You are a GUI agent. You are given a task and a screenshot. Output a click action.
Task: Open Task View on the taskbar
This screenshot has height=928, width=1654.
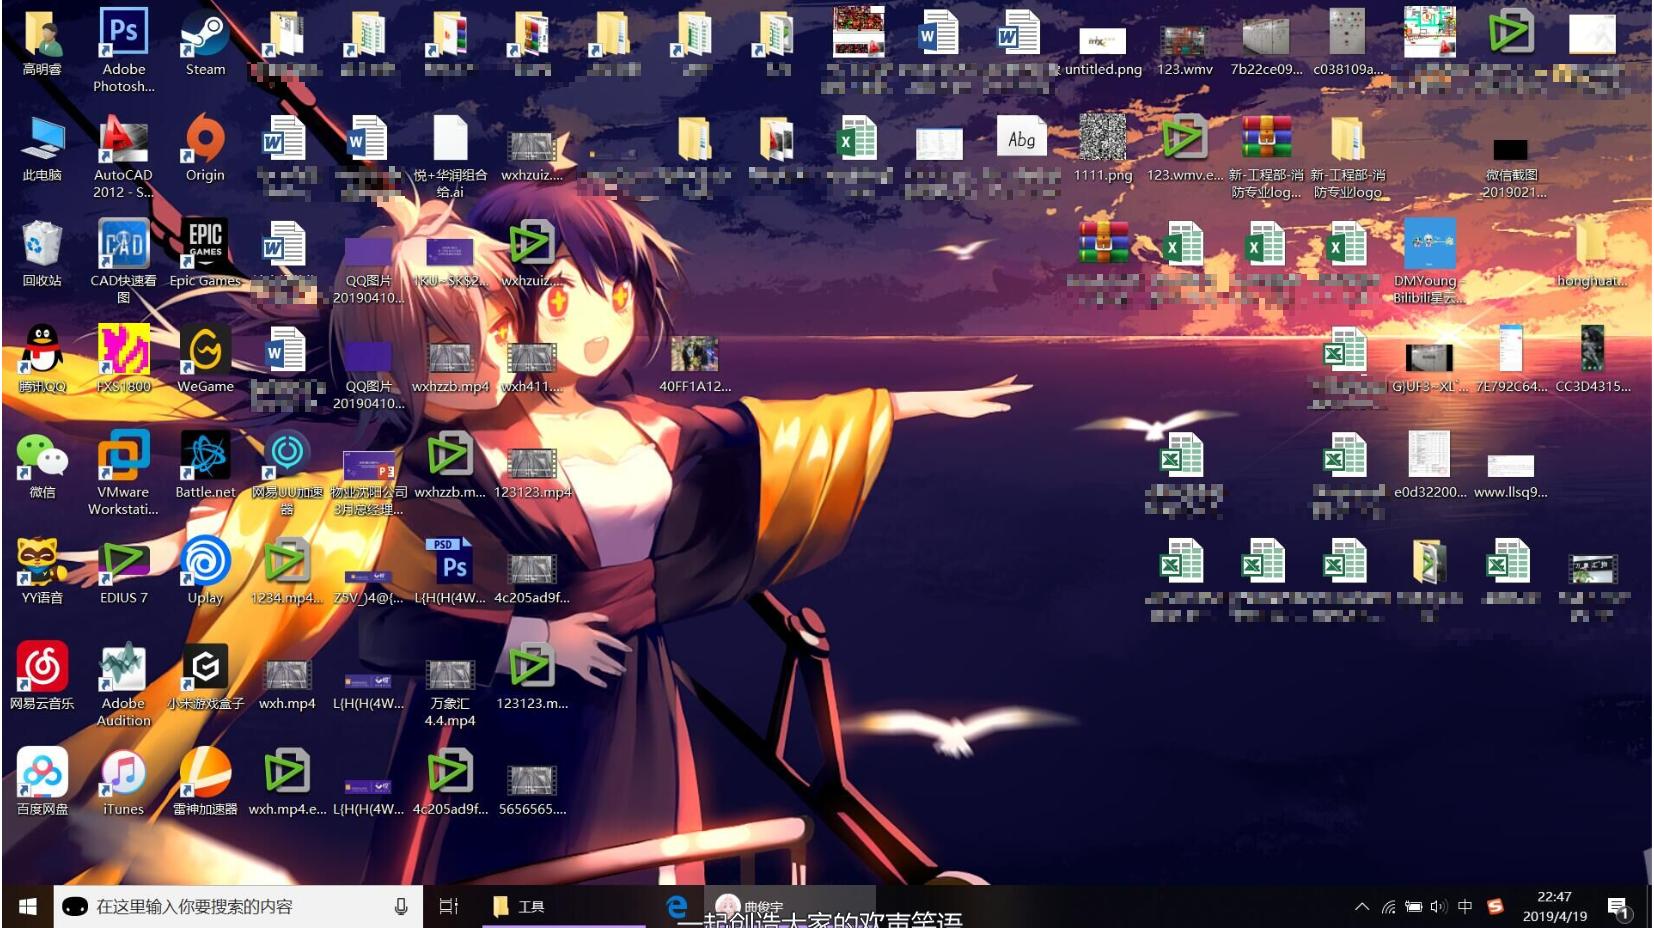click(449, 906)
